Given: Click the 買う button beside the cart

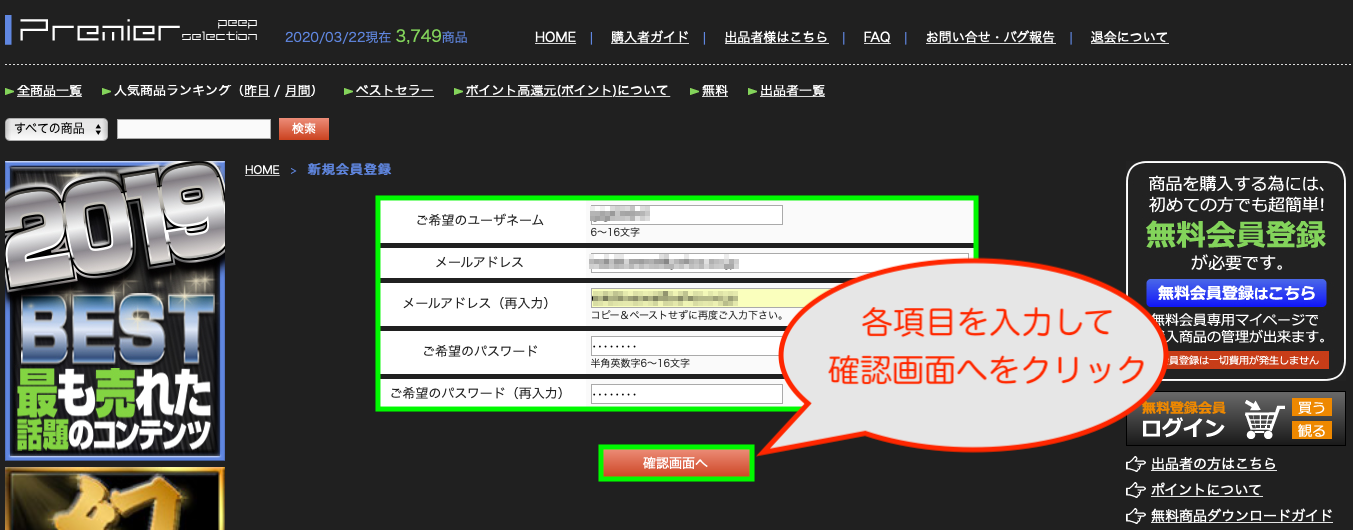Looking at the screenshot, I should (x=1311, y=408).
